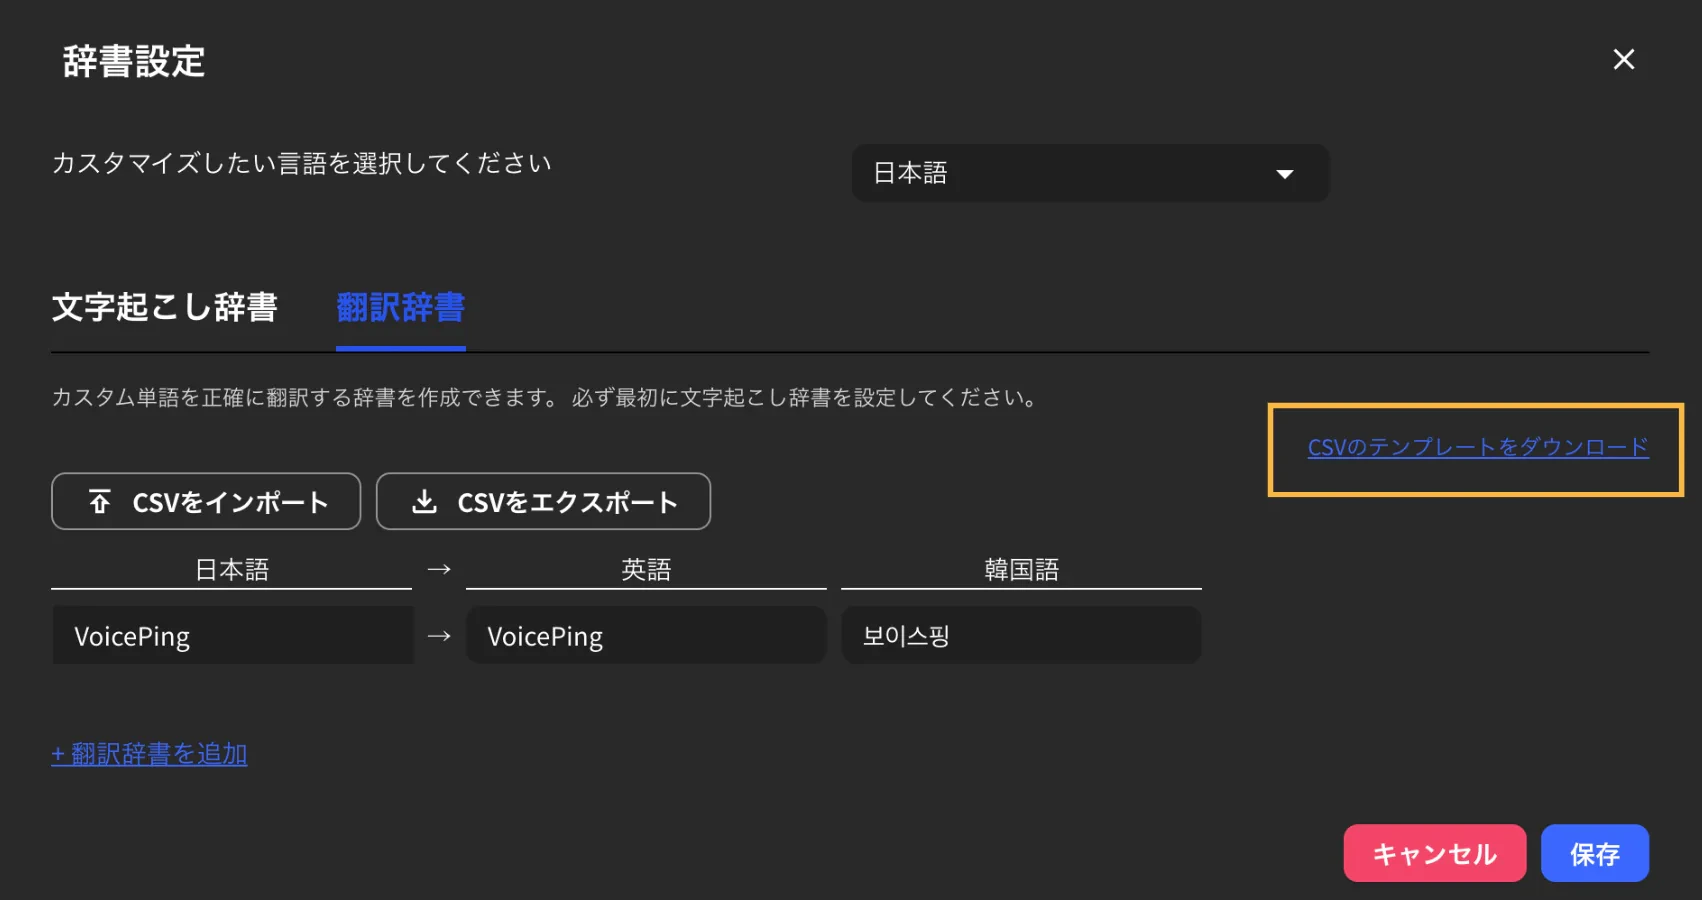This screenshot has width=1702, height=900.
Task: Click the 保存 button
Action: click(1595, 853)
